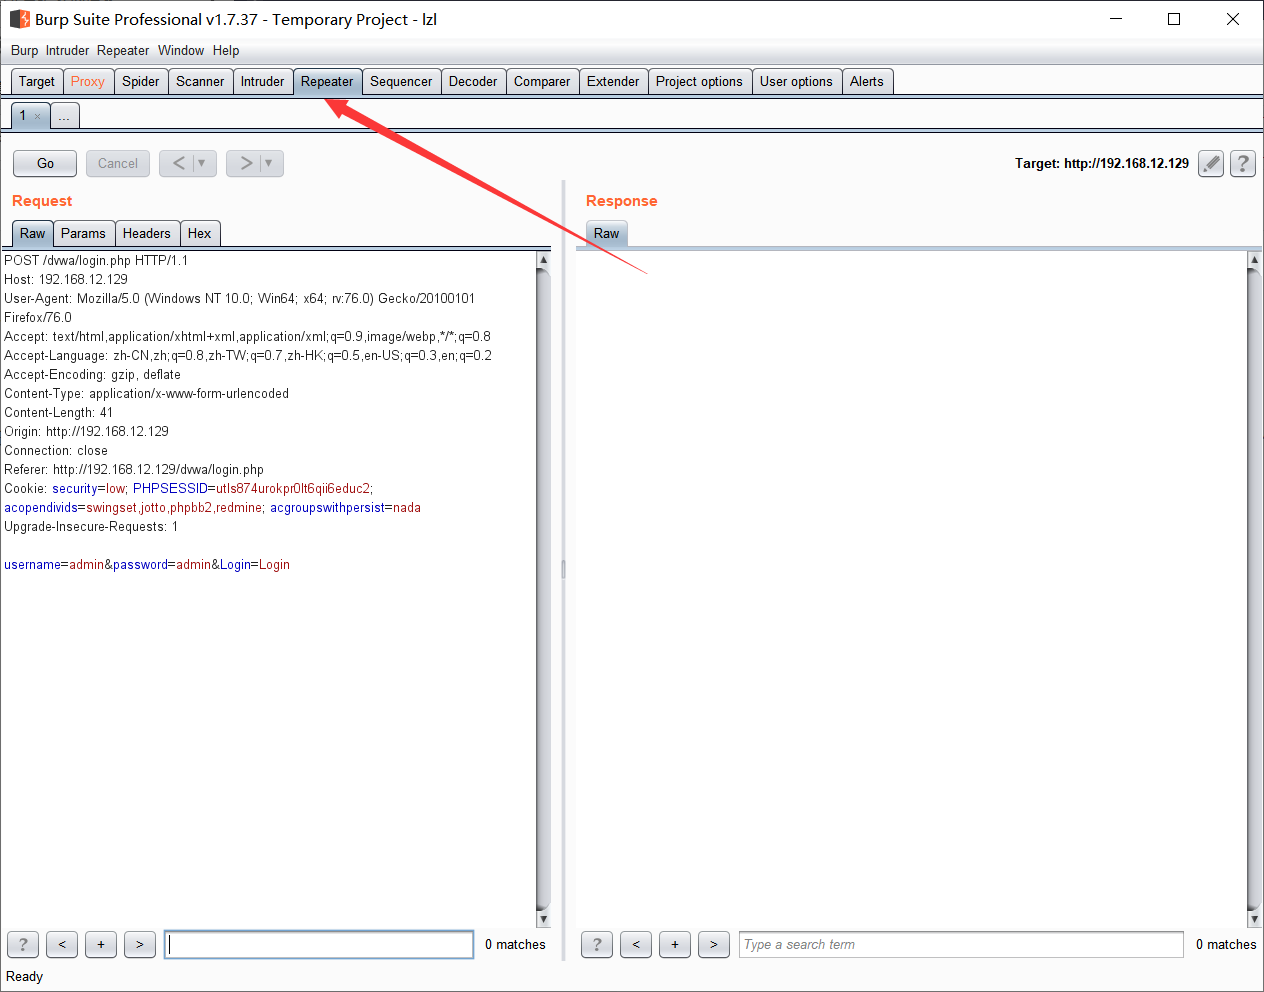Click the 'Target: http://192.168.12.129' label
The height and width of the screenshot is (992, 1264).
tap(1102, 163)
